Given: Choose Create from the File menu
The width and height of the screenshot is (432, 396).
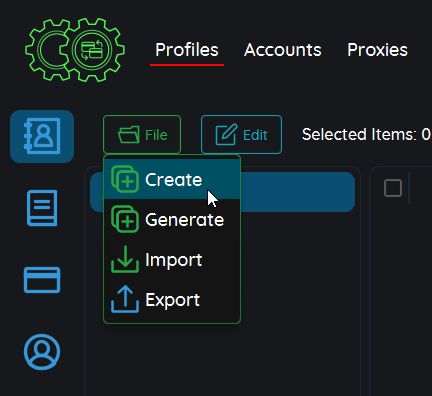Looking at the screenshot, I should (x=172, y=179).
